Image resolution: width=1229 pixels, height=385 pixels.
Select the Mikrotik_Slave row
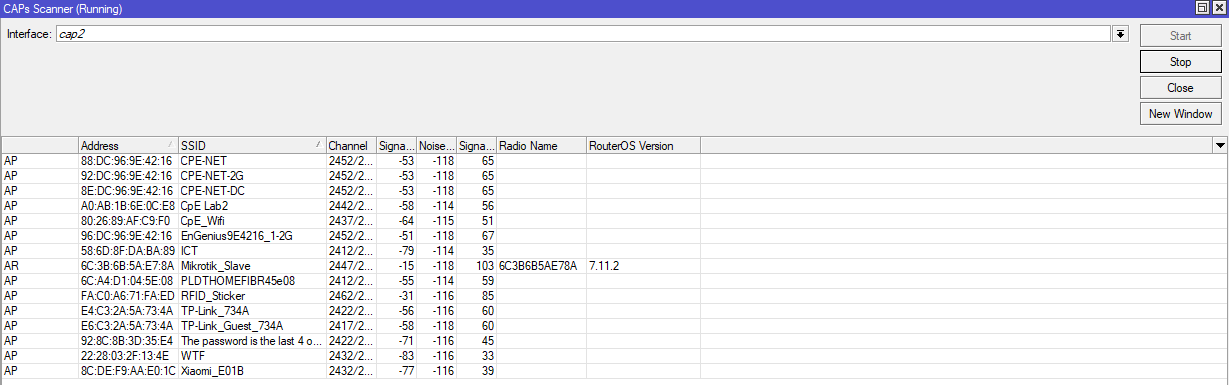point(614,266)
